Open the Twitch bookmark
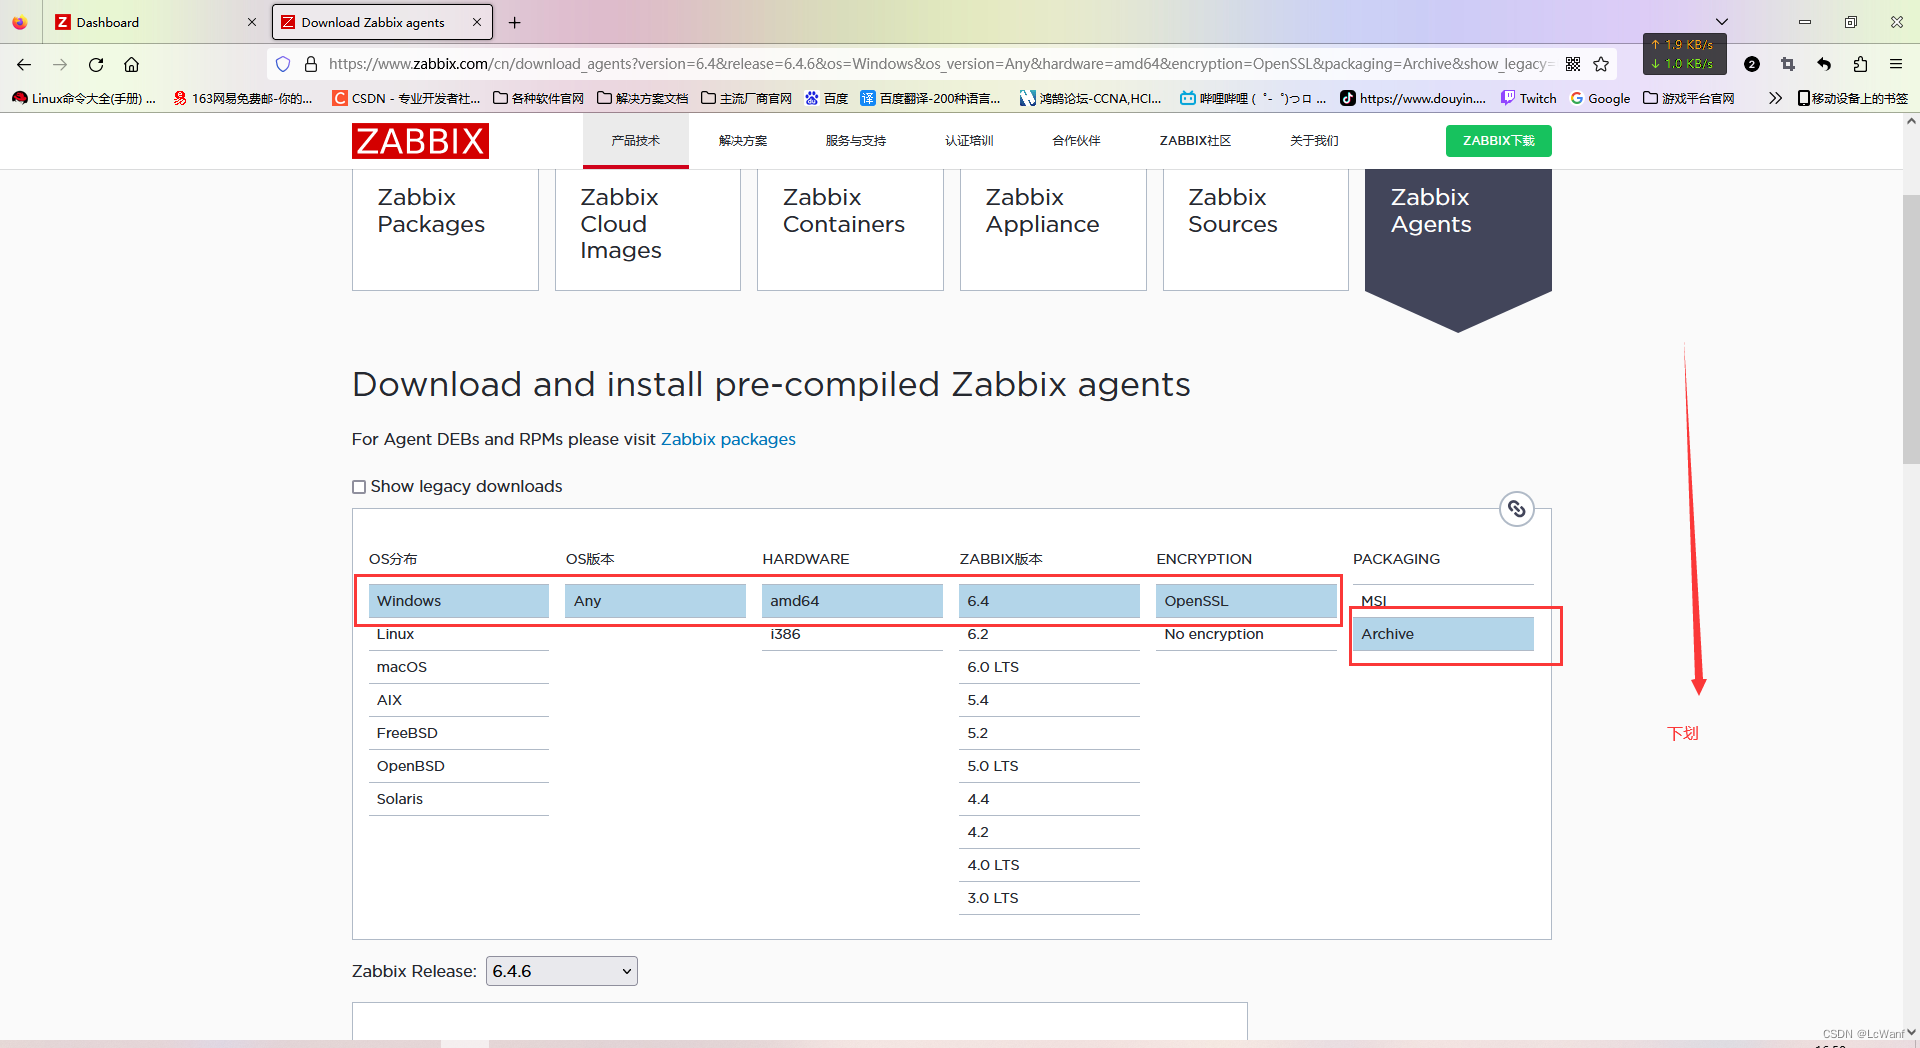This screenshot has height=1048, width=1920. click(x=1529, y=98)
